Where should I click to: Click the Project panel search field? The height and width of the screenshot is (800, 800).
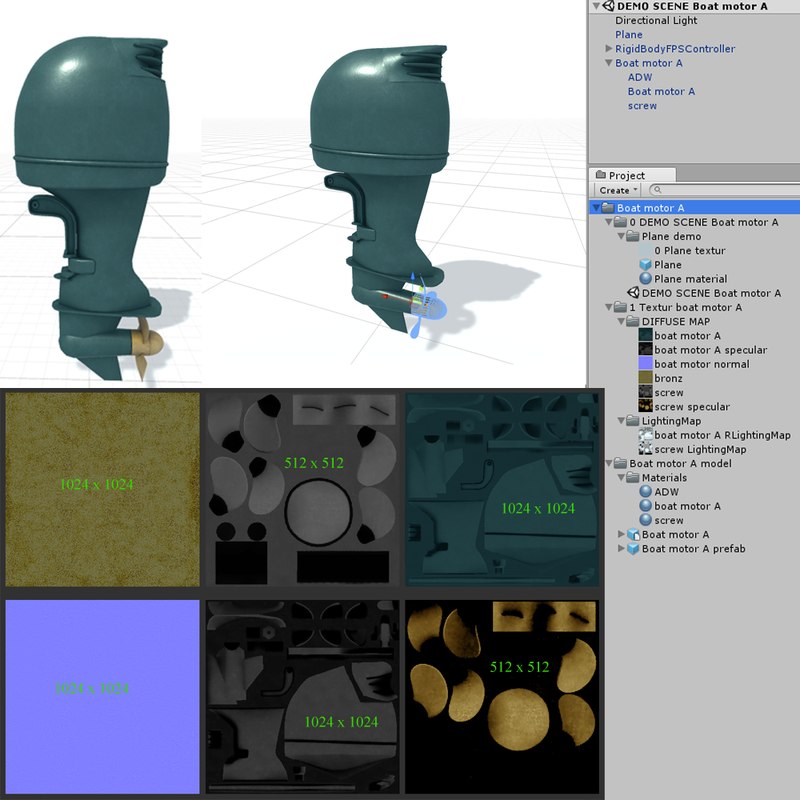[720, 190]
